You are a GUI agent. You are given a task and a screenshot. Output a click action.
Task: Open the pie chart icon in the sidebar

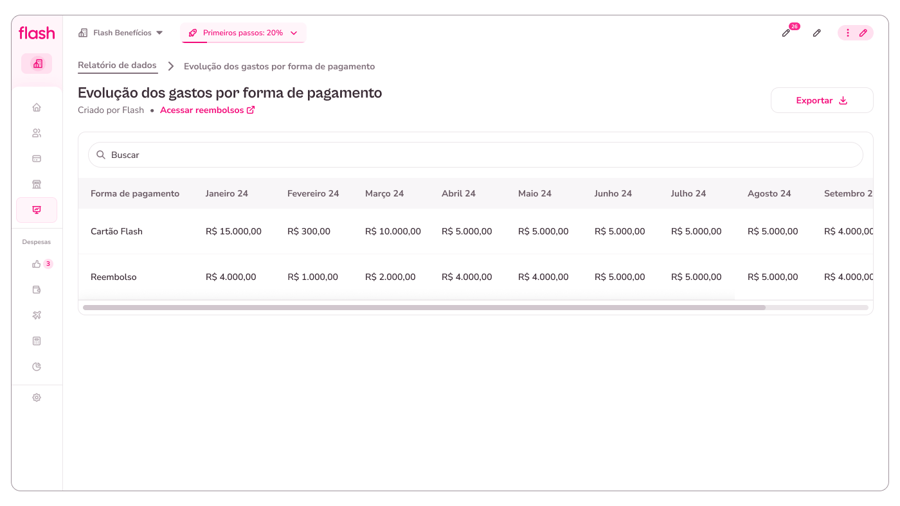[37, 367]
